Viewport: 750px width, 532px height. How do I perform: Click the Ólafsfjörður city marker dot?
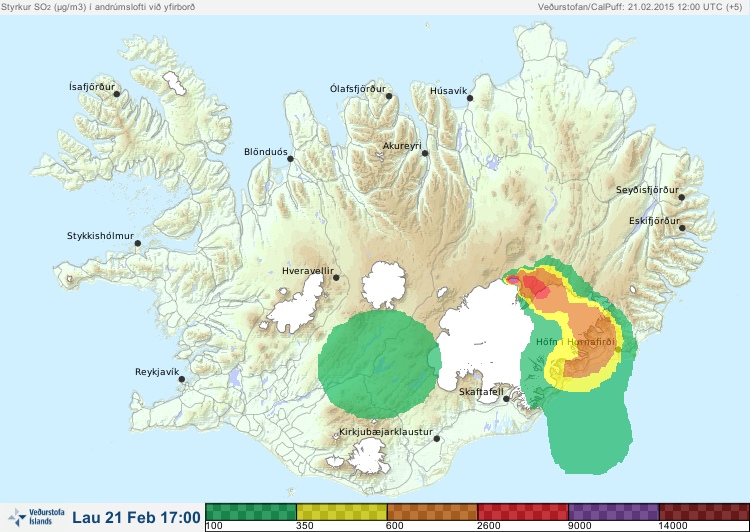point(389,96)
